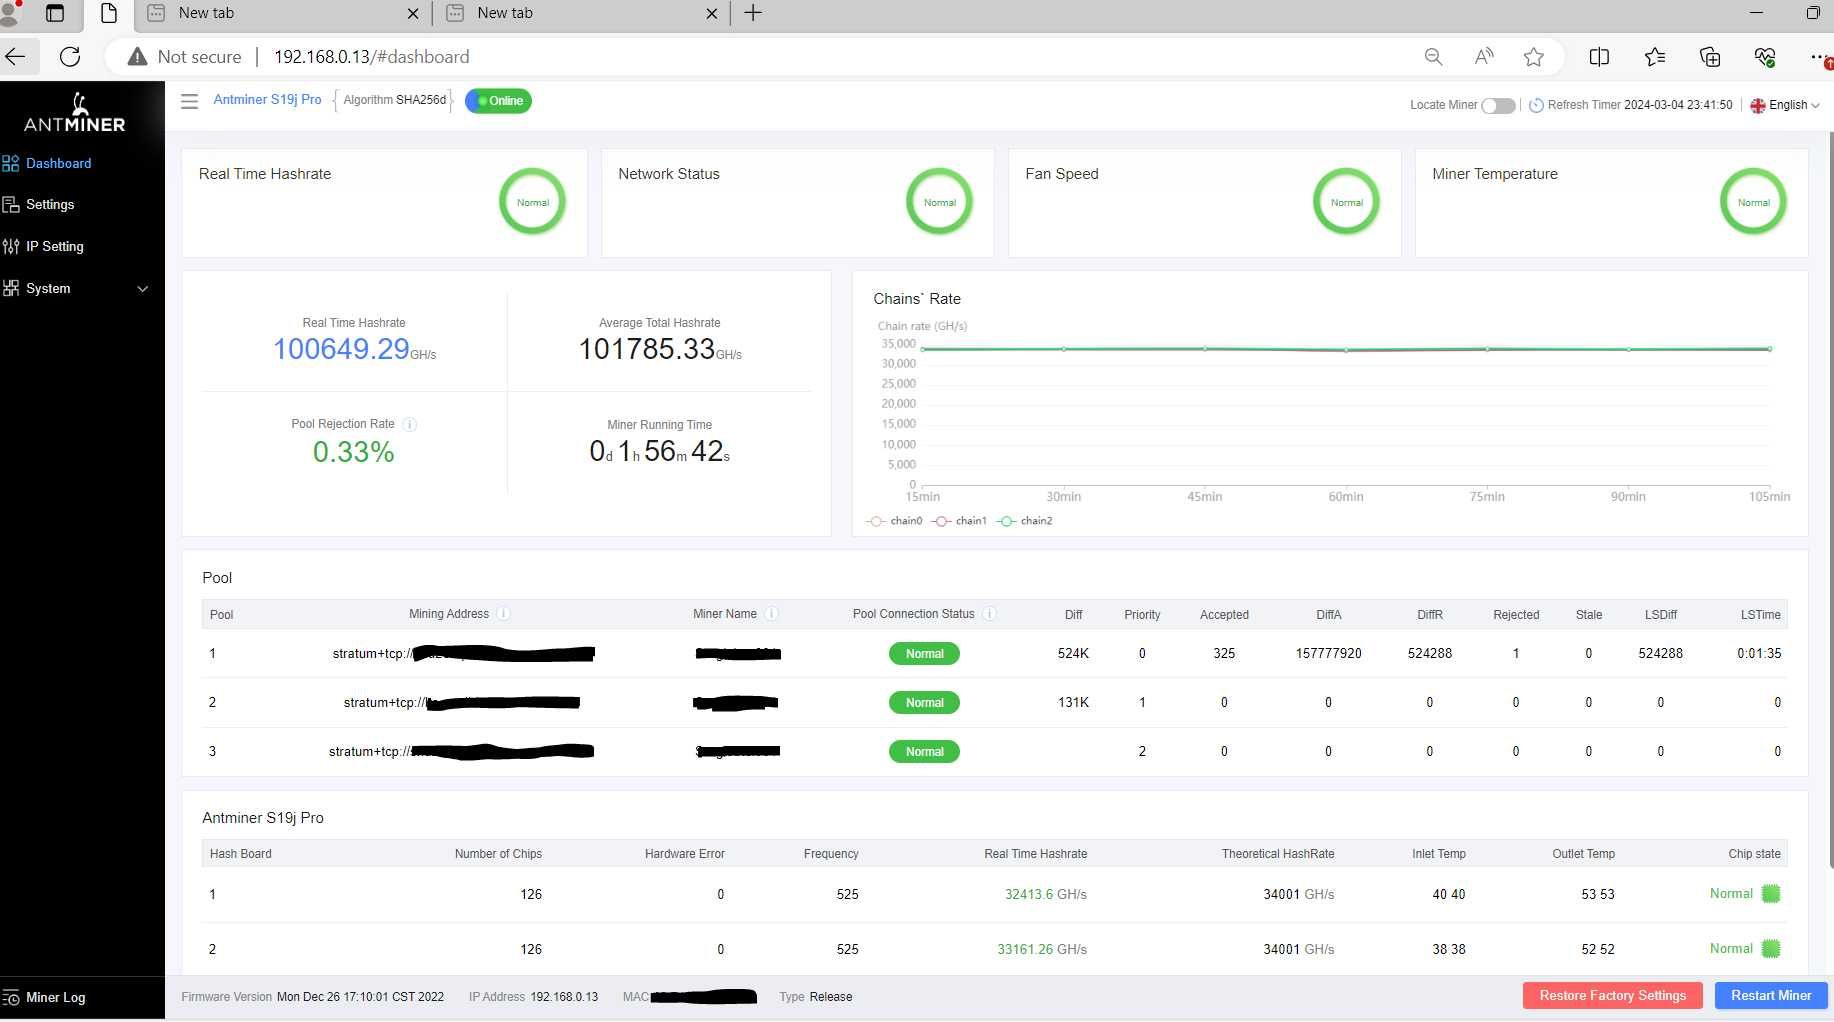Click the Network Status Normal ring
The width and height of the screenshot is (1834, 1022).
pyautogui.click(x=939, y=202)
